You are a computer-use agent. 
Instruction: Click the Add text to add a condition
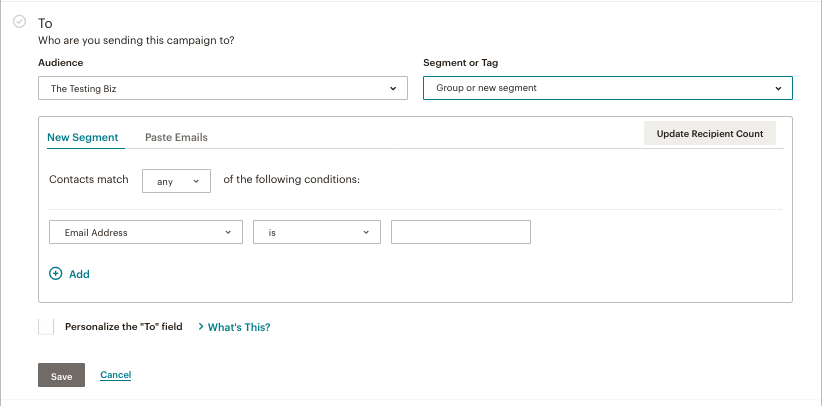pyautogui.click(x=79, y=274)
